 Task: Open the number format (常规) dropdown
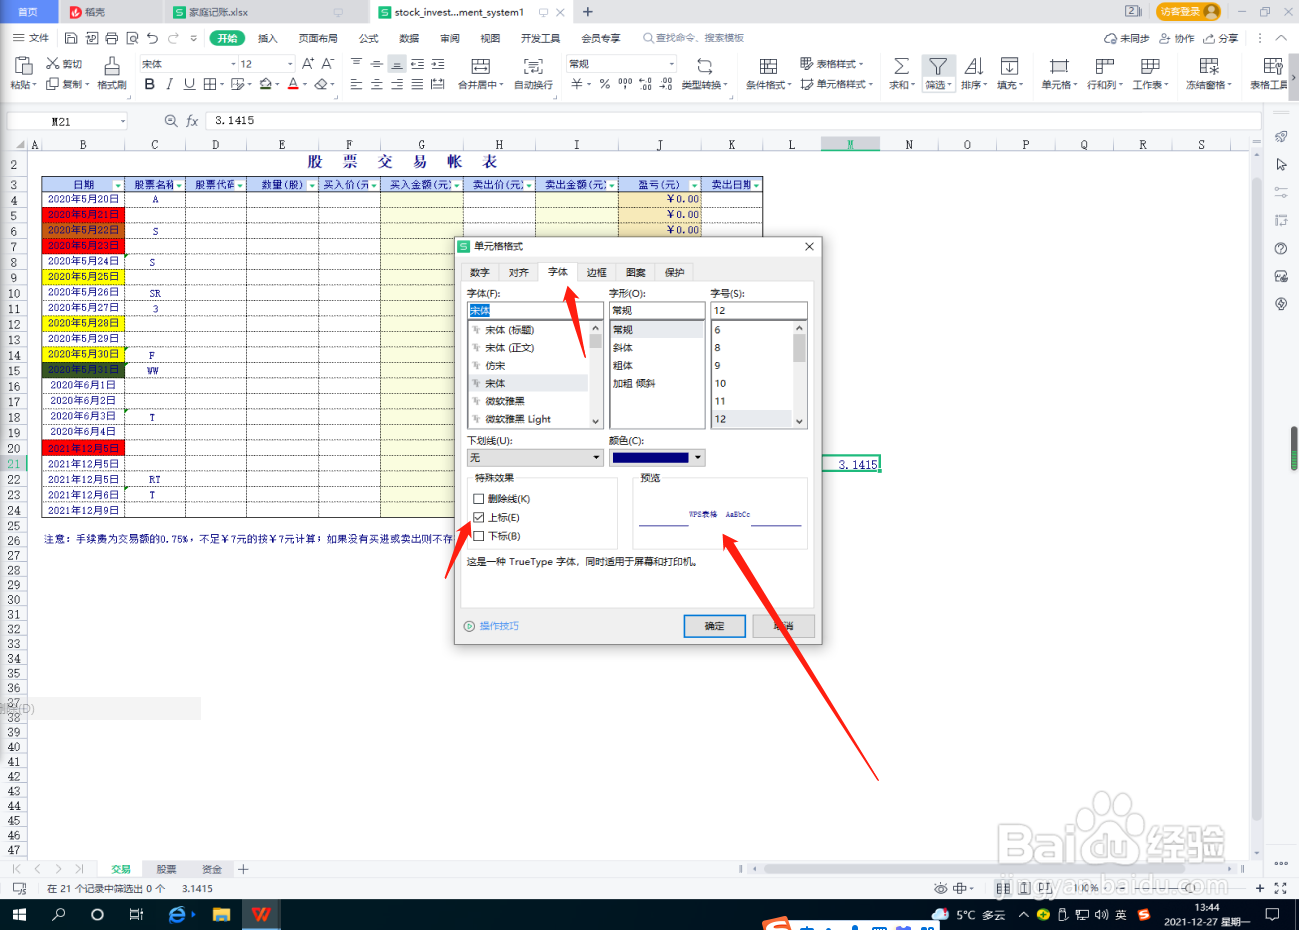tap(672, 64)
